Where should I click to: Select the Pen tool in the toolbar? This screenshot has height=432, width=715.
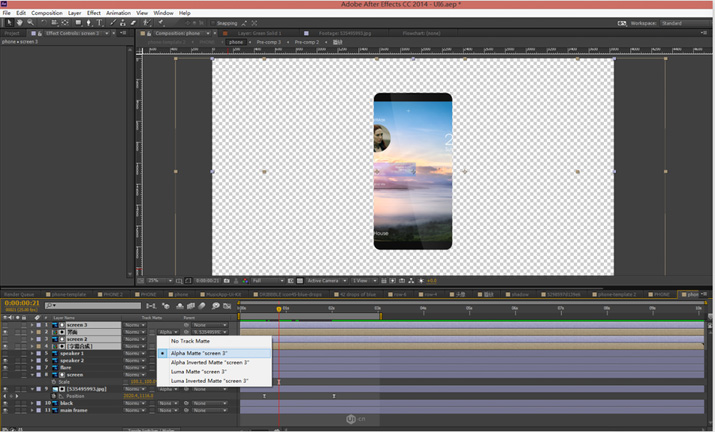[x=88, y=22]
